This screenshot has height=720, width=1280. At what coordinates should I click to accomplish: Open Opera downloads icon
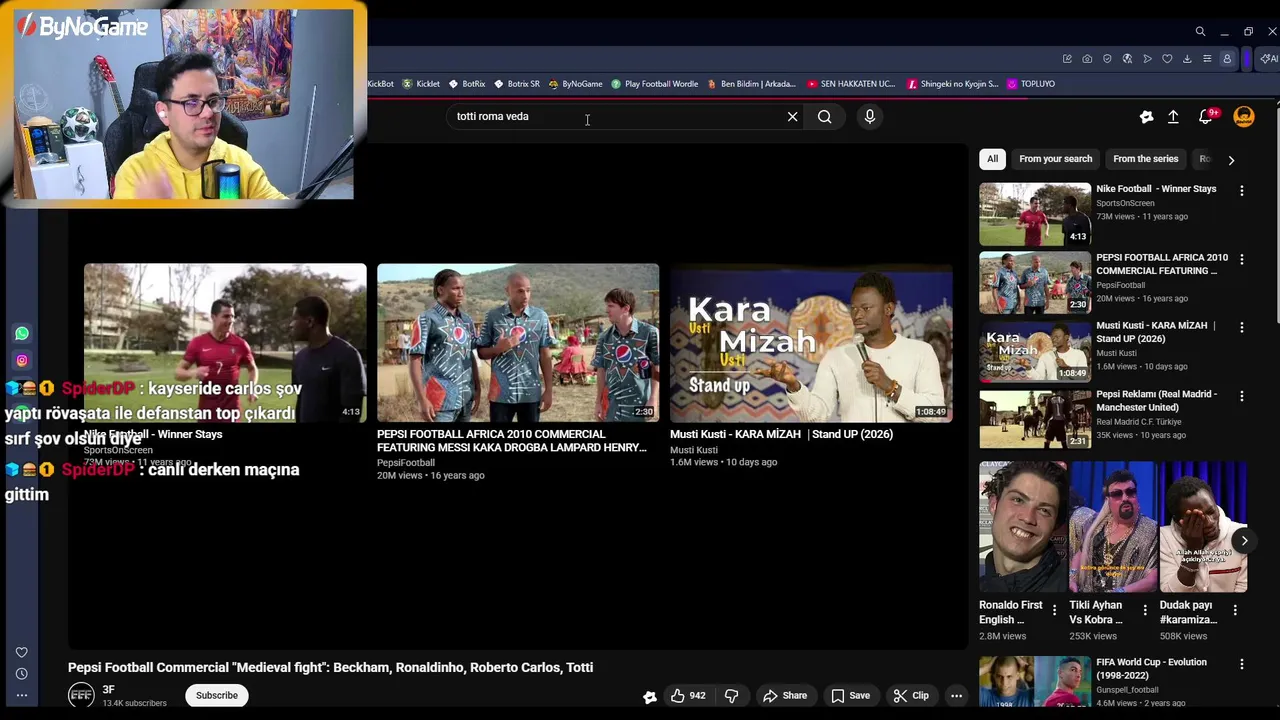click(1187, 59)
